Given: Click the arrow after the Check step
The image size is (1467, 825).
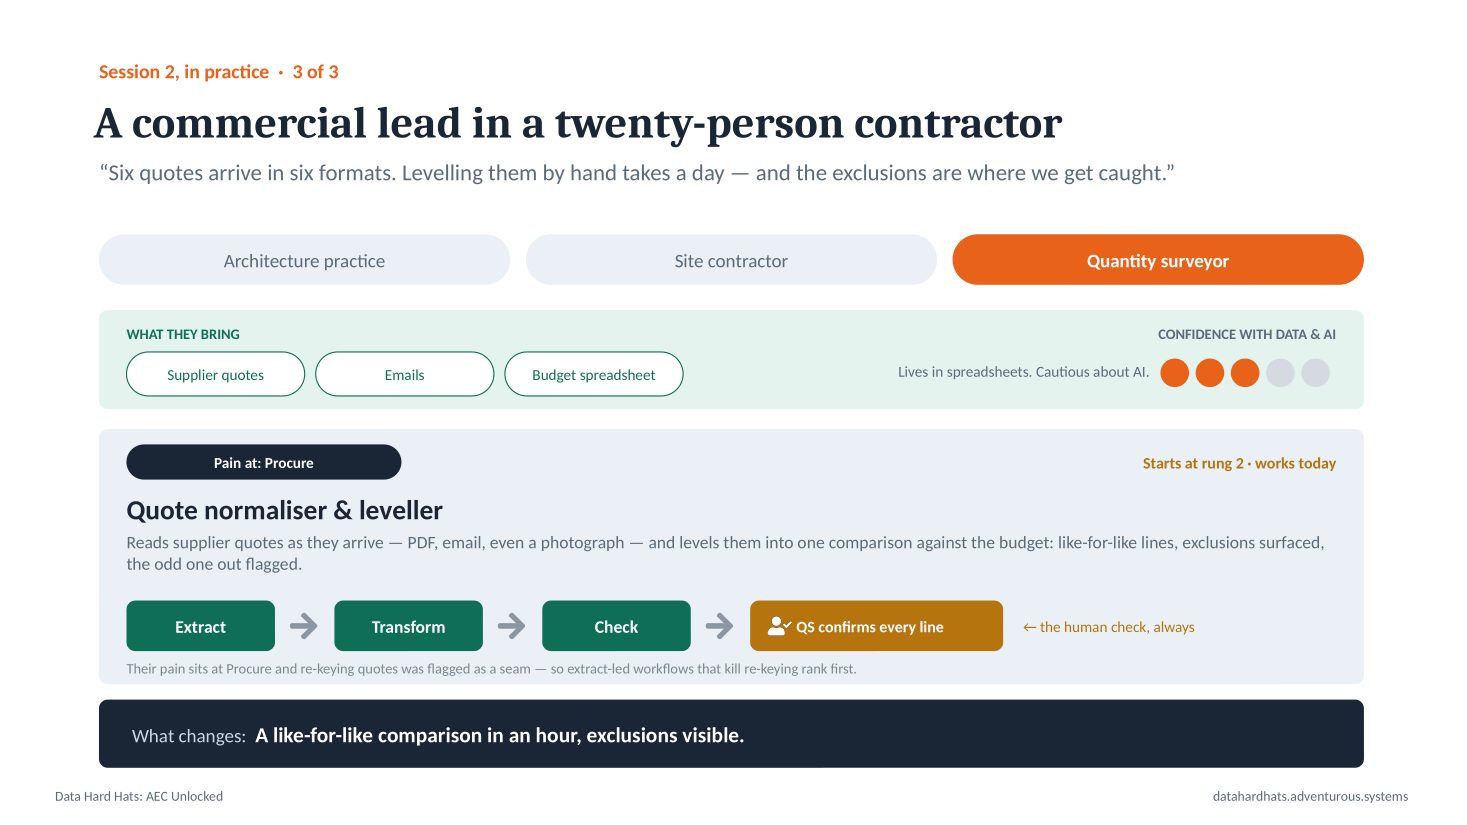Looking at the screenshot, I should point(720,626).
